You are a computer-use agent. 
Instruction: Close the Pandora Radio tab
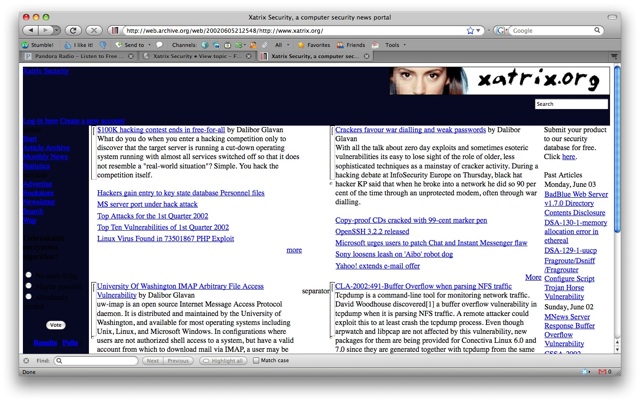coord(131,56)
